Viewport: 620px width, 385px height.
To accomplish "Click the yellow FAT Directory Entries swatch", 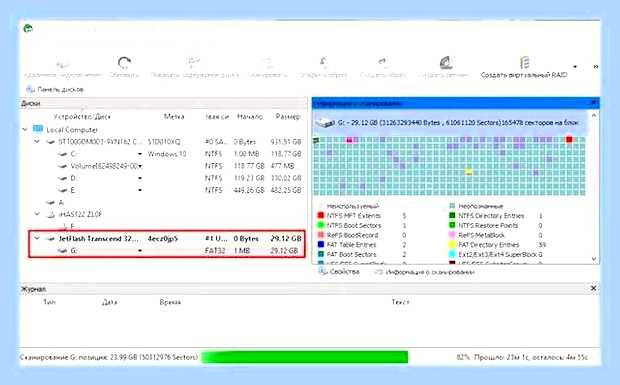I will [x=452, y=245].
